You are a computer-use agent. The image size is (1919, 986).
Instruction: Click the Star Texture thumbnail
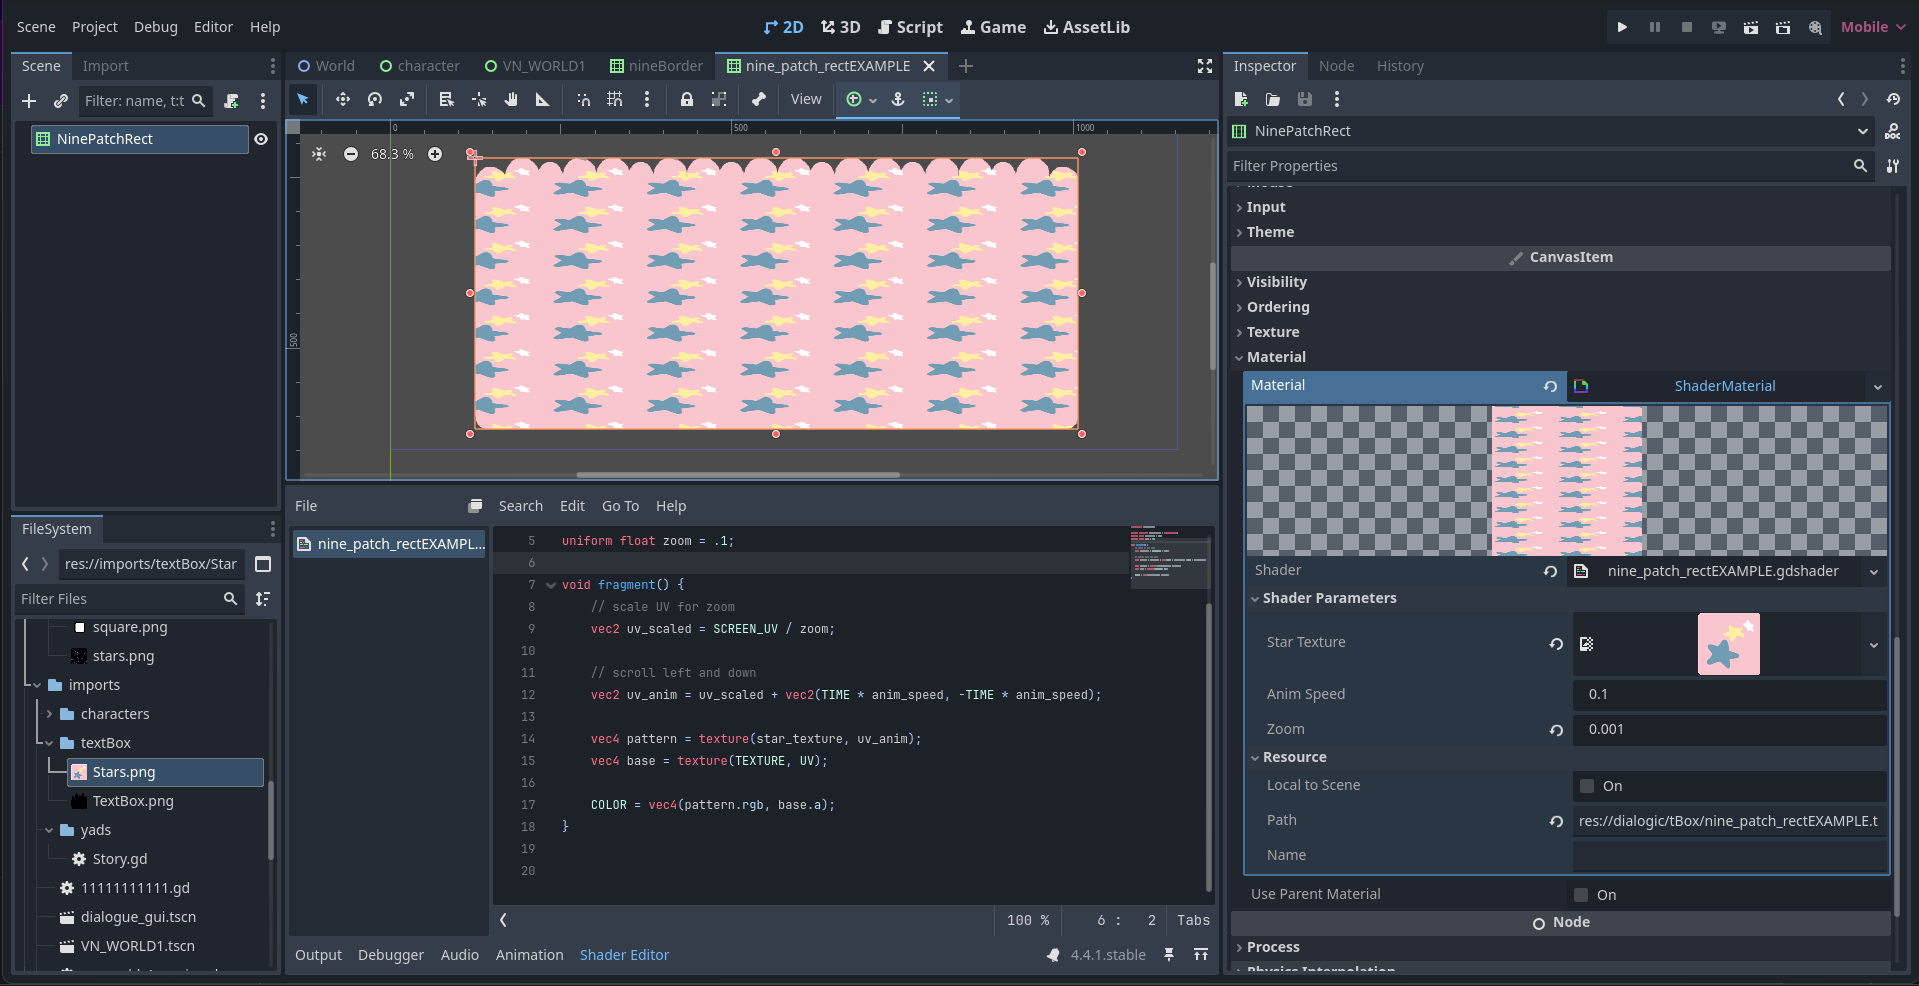(1728, 644)
